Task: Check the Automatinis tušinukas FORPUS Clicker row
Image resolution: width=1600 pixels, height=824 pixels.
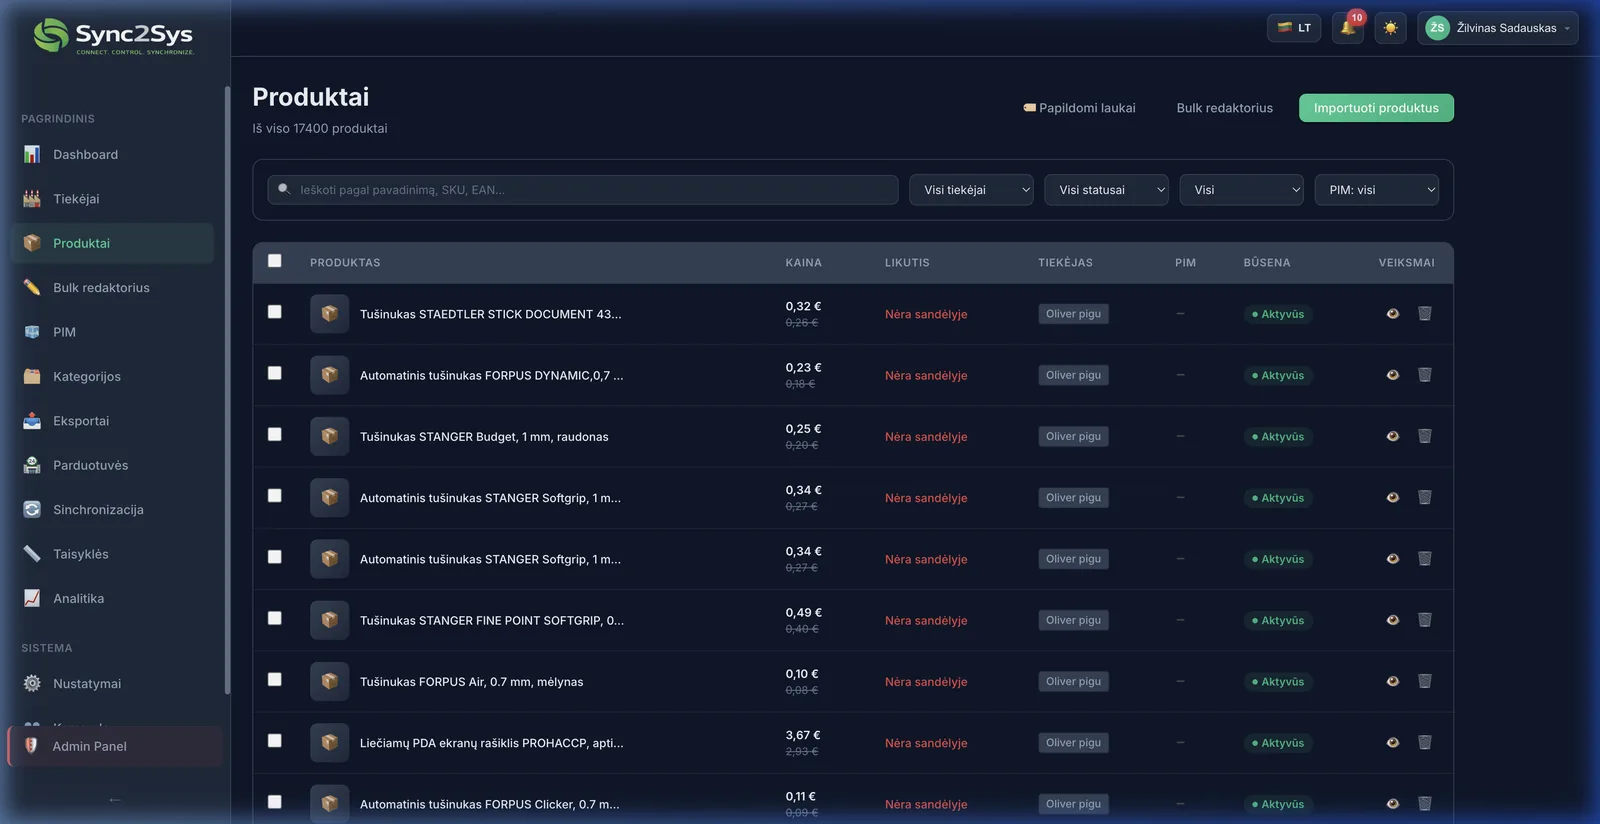Action: [x=274, y=802]
